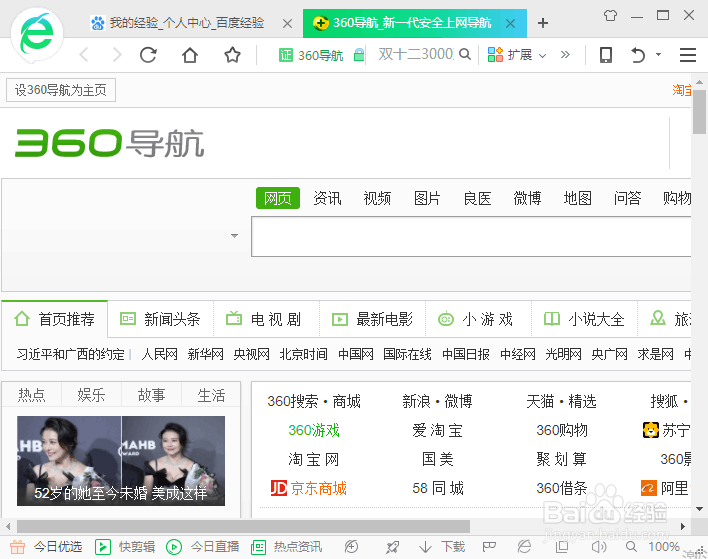Open 58同城 link

pos(438,488)
